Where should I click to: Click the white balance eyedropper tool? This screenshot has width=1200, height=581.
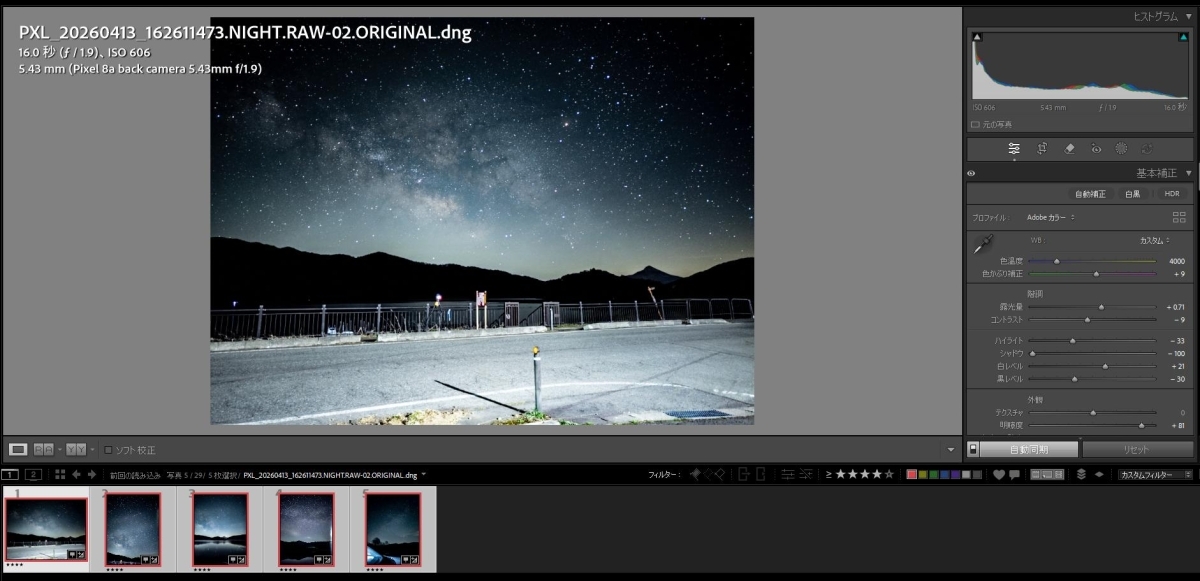click(x=983, y=244)
